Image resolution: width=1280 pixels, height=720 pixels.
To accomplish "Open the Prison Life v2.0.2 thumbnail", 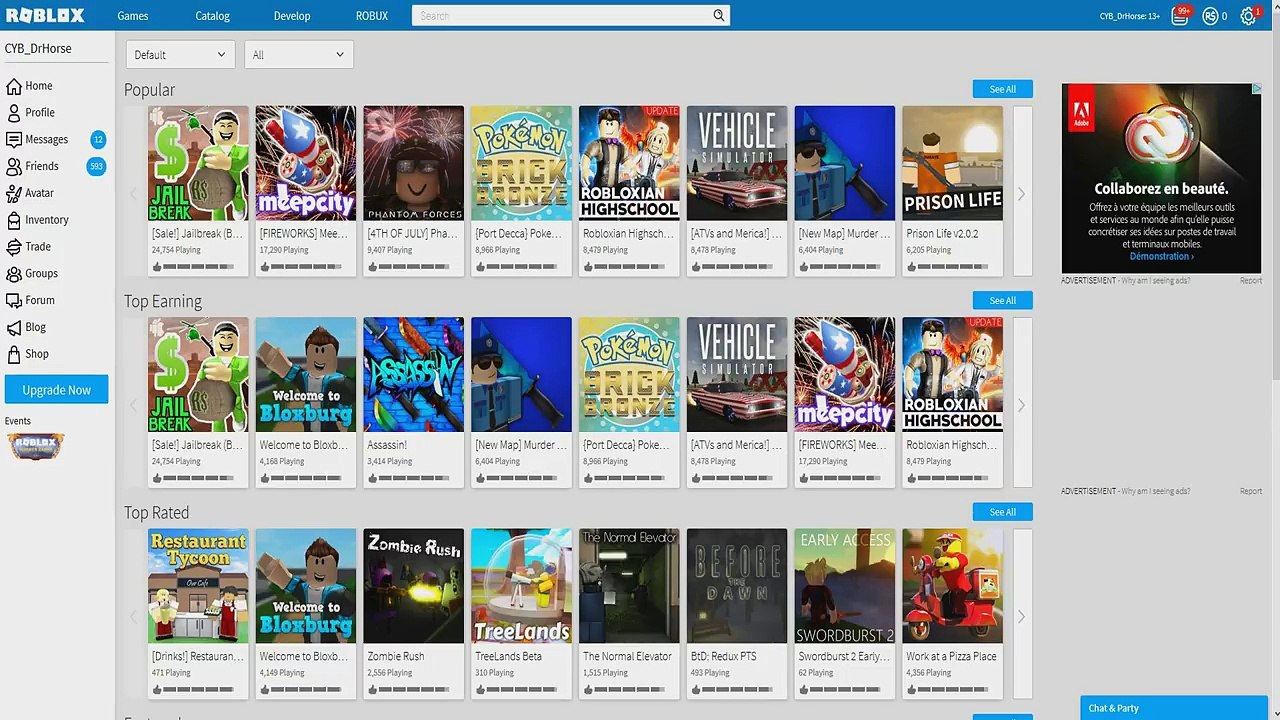I will pos(953,163).
